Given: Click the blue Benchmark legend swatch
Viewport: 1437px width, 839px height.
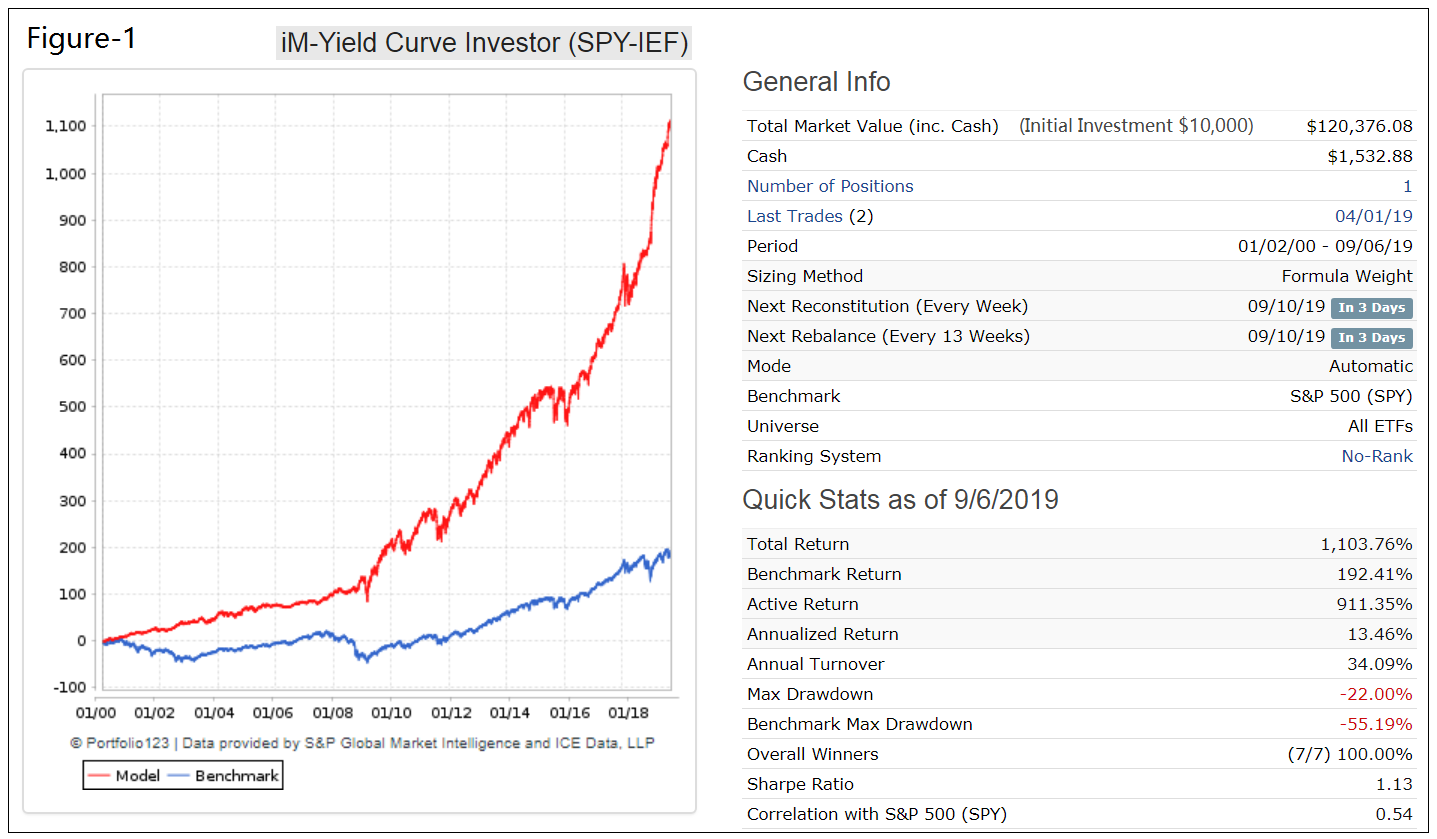Looking at the screenshot, I should [x=179, y=775].
